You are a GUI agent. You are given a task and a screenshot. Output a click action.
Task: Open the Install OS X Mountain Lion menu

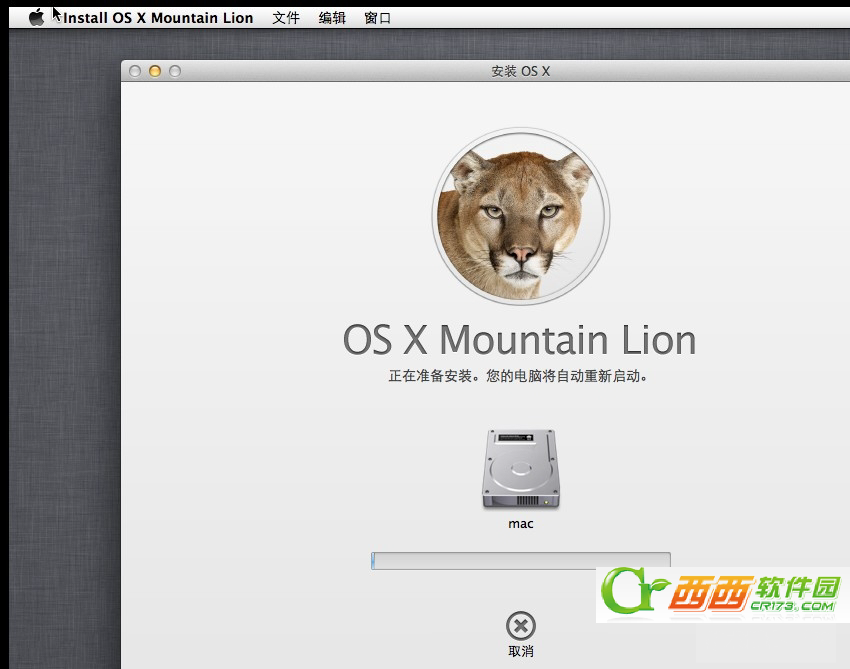[x=158, y=18]
